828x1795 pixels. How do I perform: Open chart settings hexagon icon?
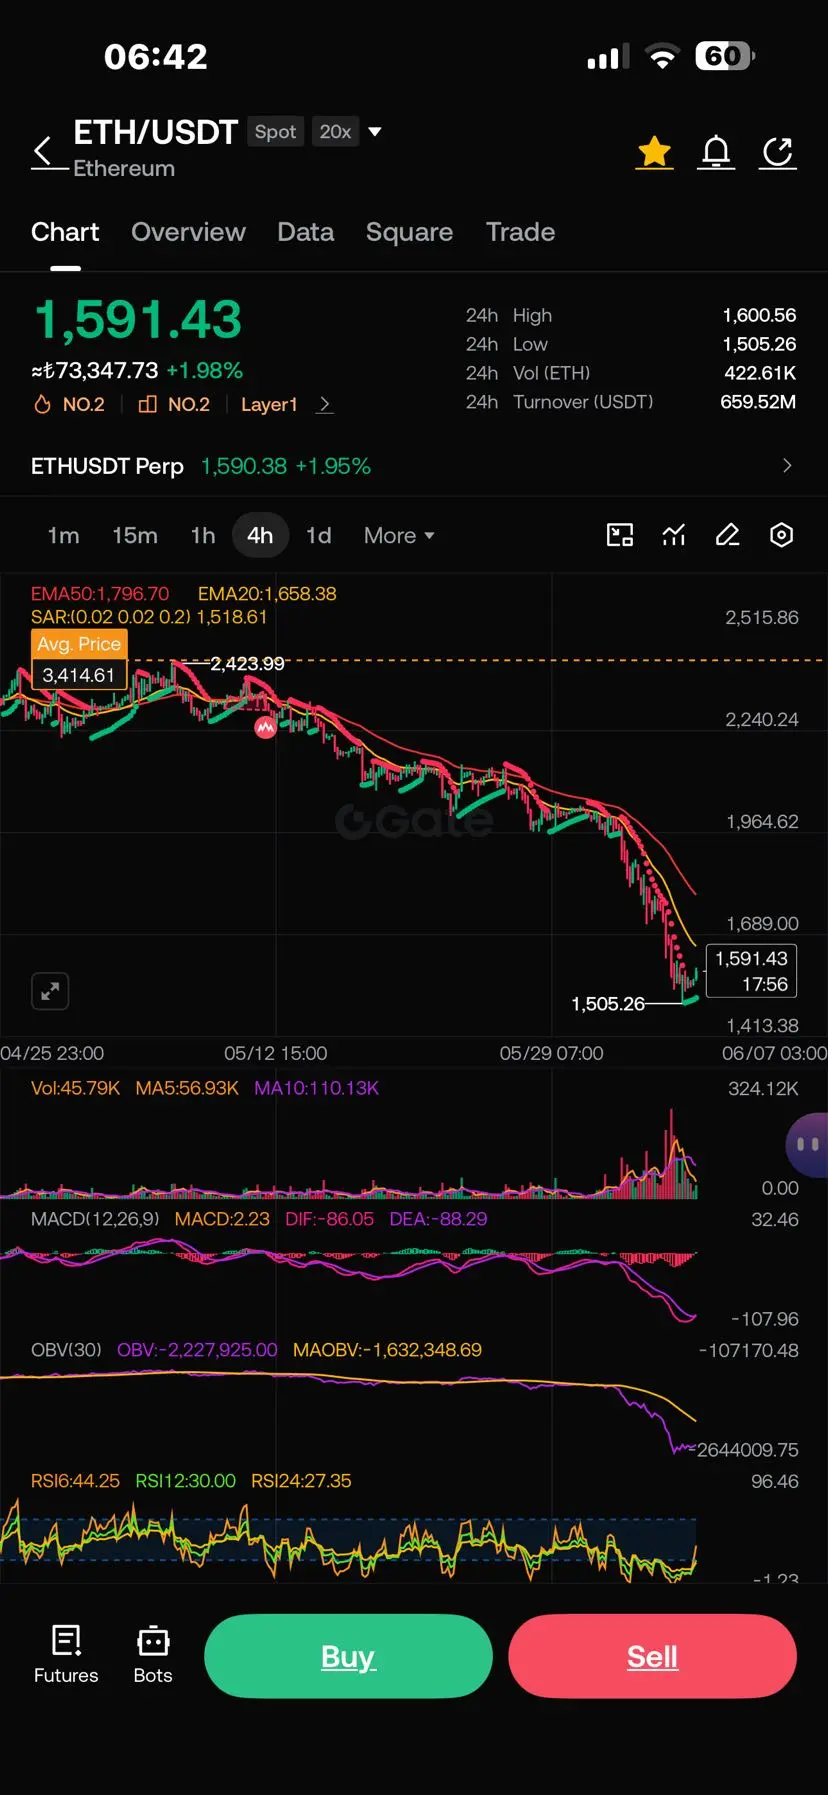(x=782, y=535)
